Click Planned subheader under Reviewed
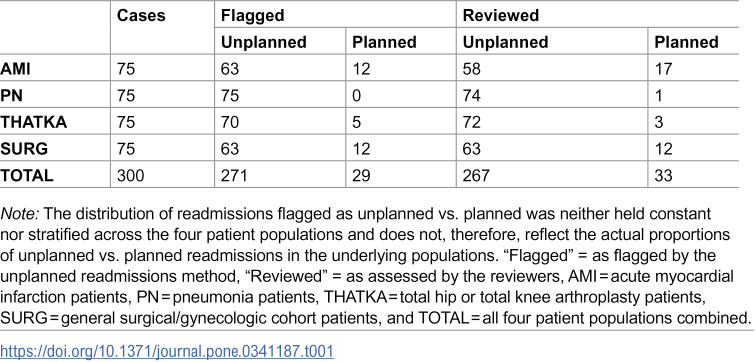Viewport: 756px width, 362px height. [x=686, y=42]
